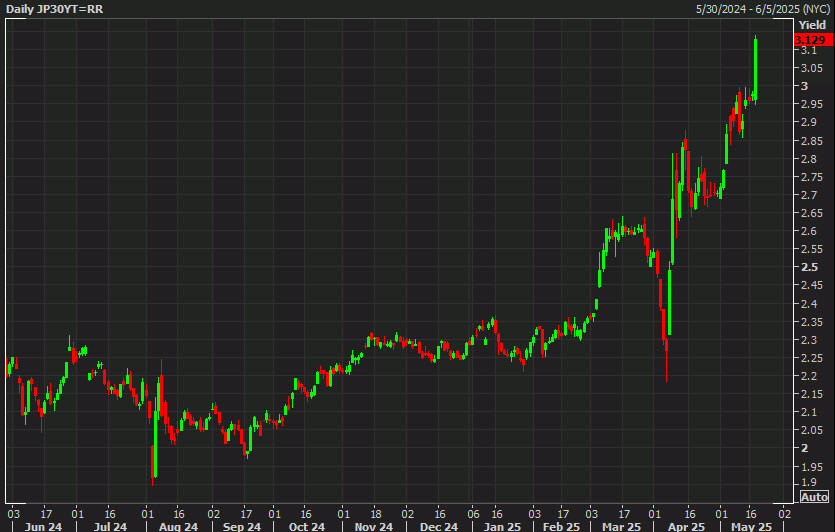Click the 2.8 yield axis label

(x=809, y=159)
